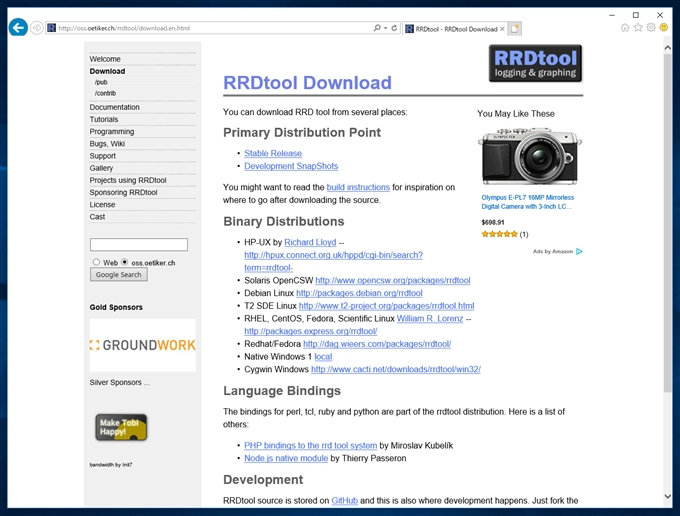Click Silver Sponsors link
The width and height of the screenshot is (680, 516).
point(120,382)
